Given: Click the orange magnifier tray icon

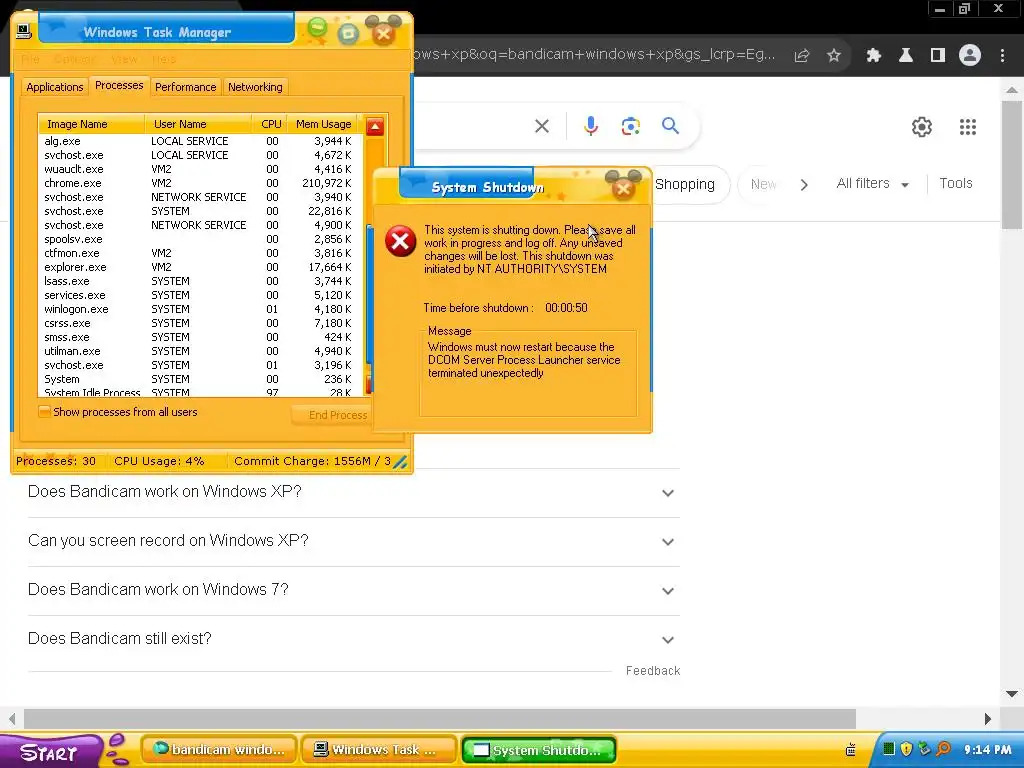Looking at the screenshot, I should click(x=944, y=749).
